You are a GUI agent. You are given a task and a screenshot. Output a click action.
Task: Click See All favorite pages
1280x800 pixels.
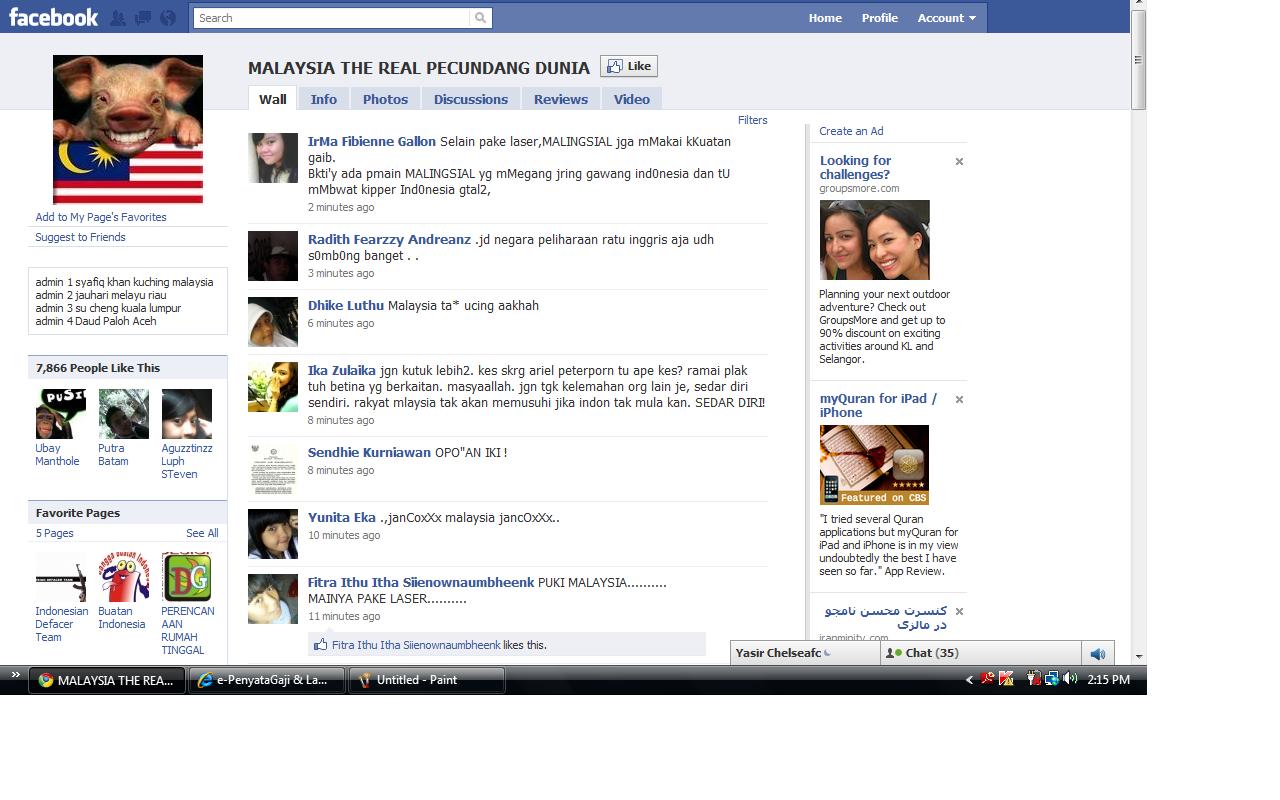202,533
